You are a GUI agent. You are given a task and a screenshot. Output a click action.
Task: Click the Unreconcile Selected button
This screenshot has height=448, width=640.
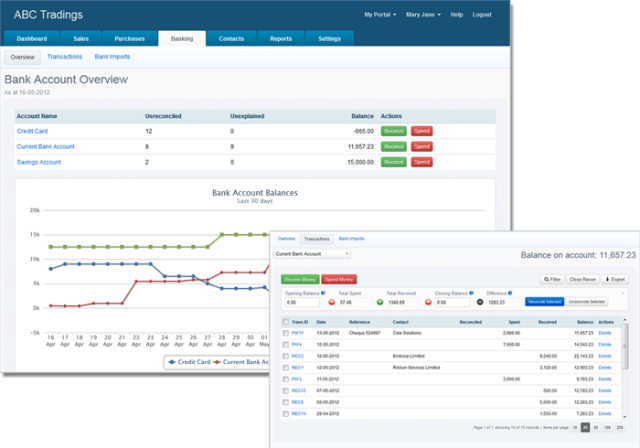(x=587, y=302)
